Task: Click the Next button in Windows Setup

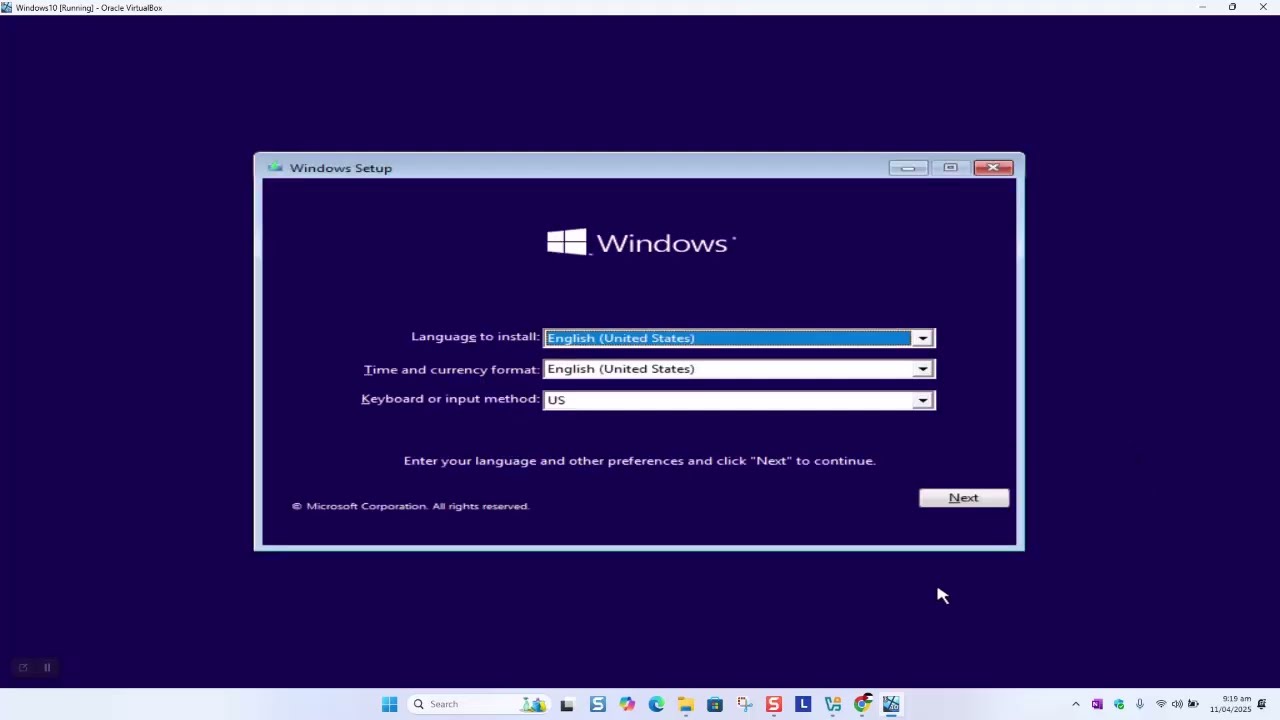Action: pyautogui.click(x=964, y=498)
